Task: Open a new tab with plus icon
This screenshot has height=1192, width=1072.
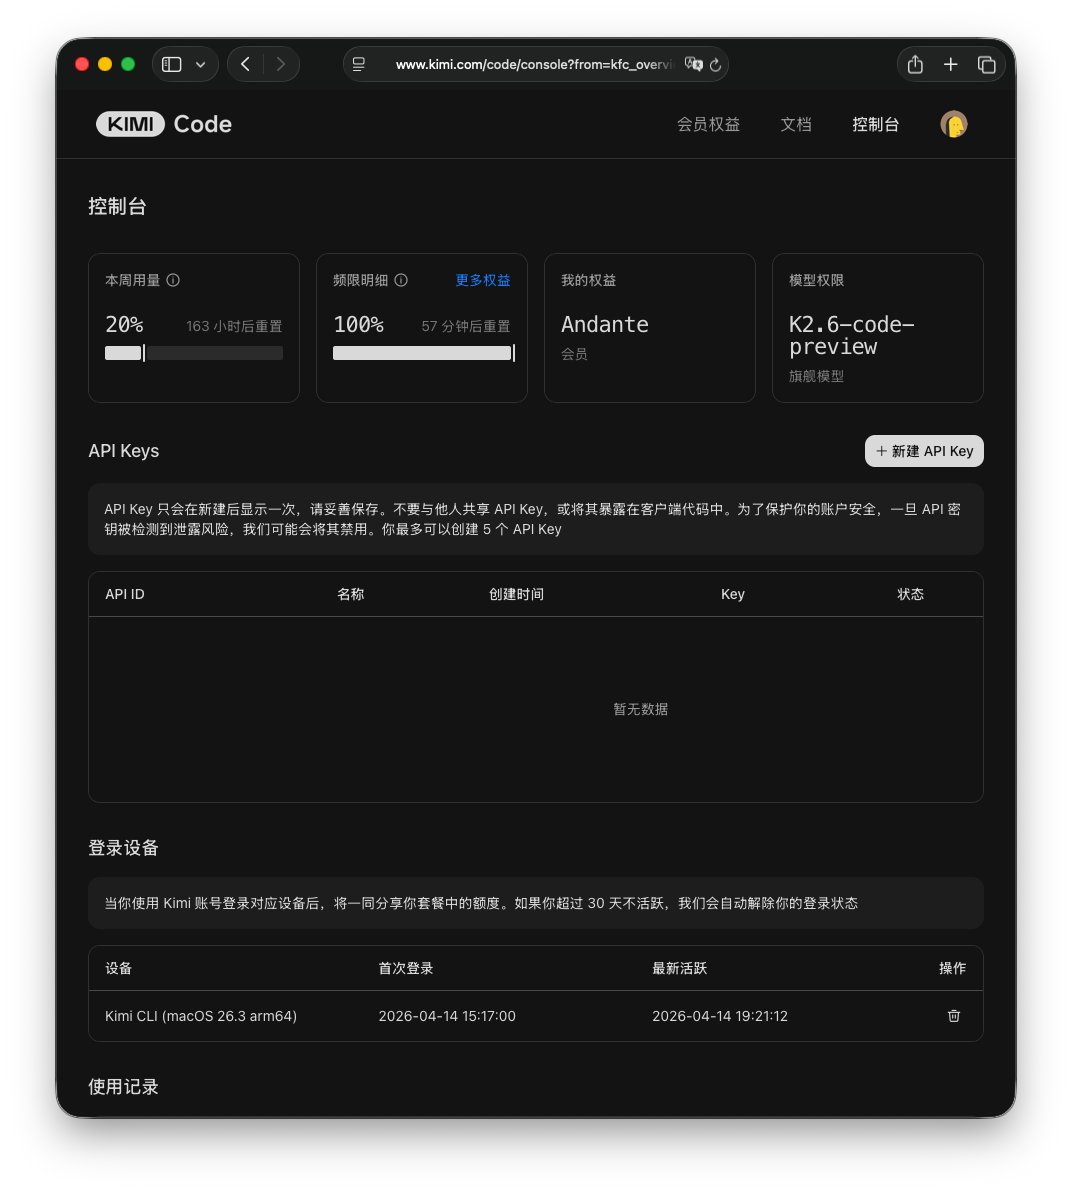Action: [950, 65]
